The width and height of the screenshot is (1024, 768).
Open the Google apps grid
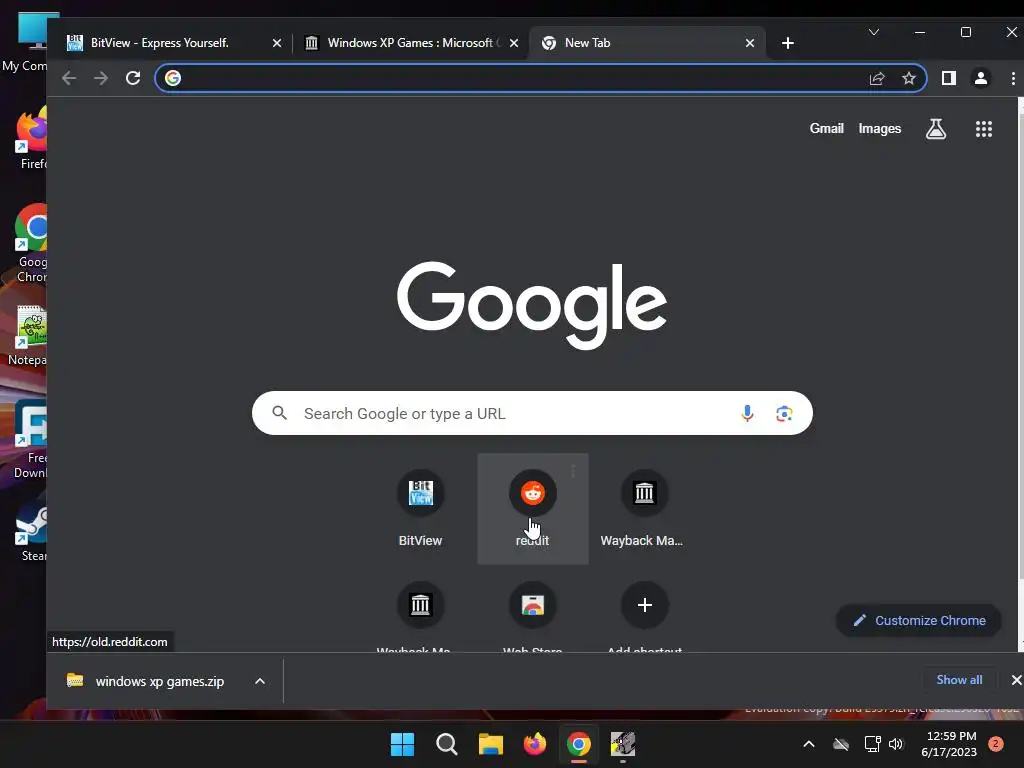click(x=984, y=129)
